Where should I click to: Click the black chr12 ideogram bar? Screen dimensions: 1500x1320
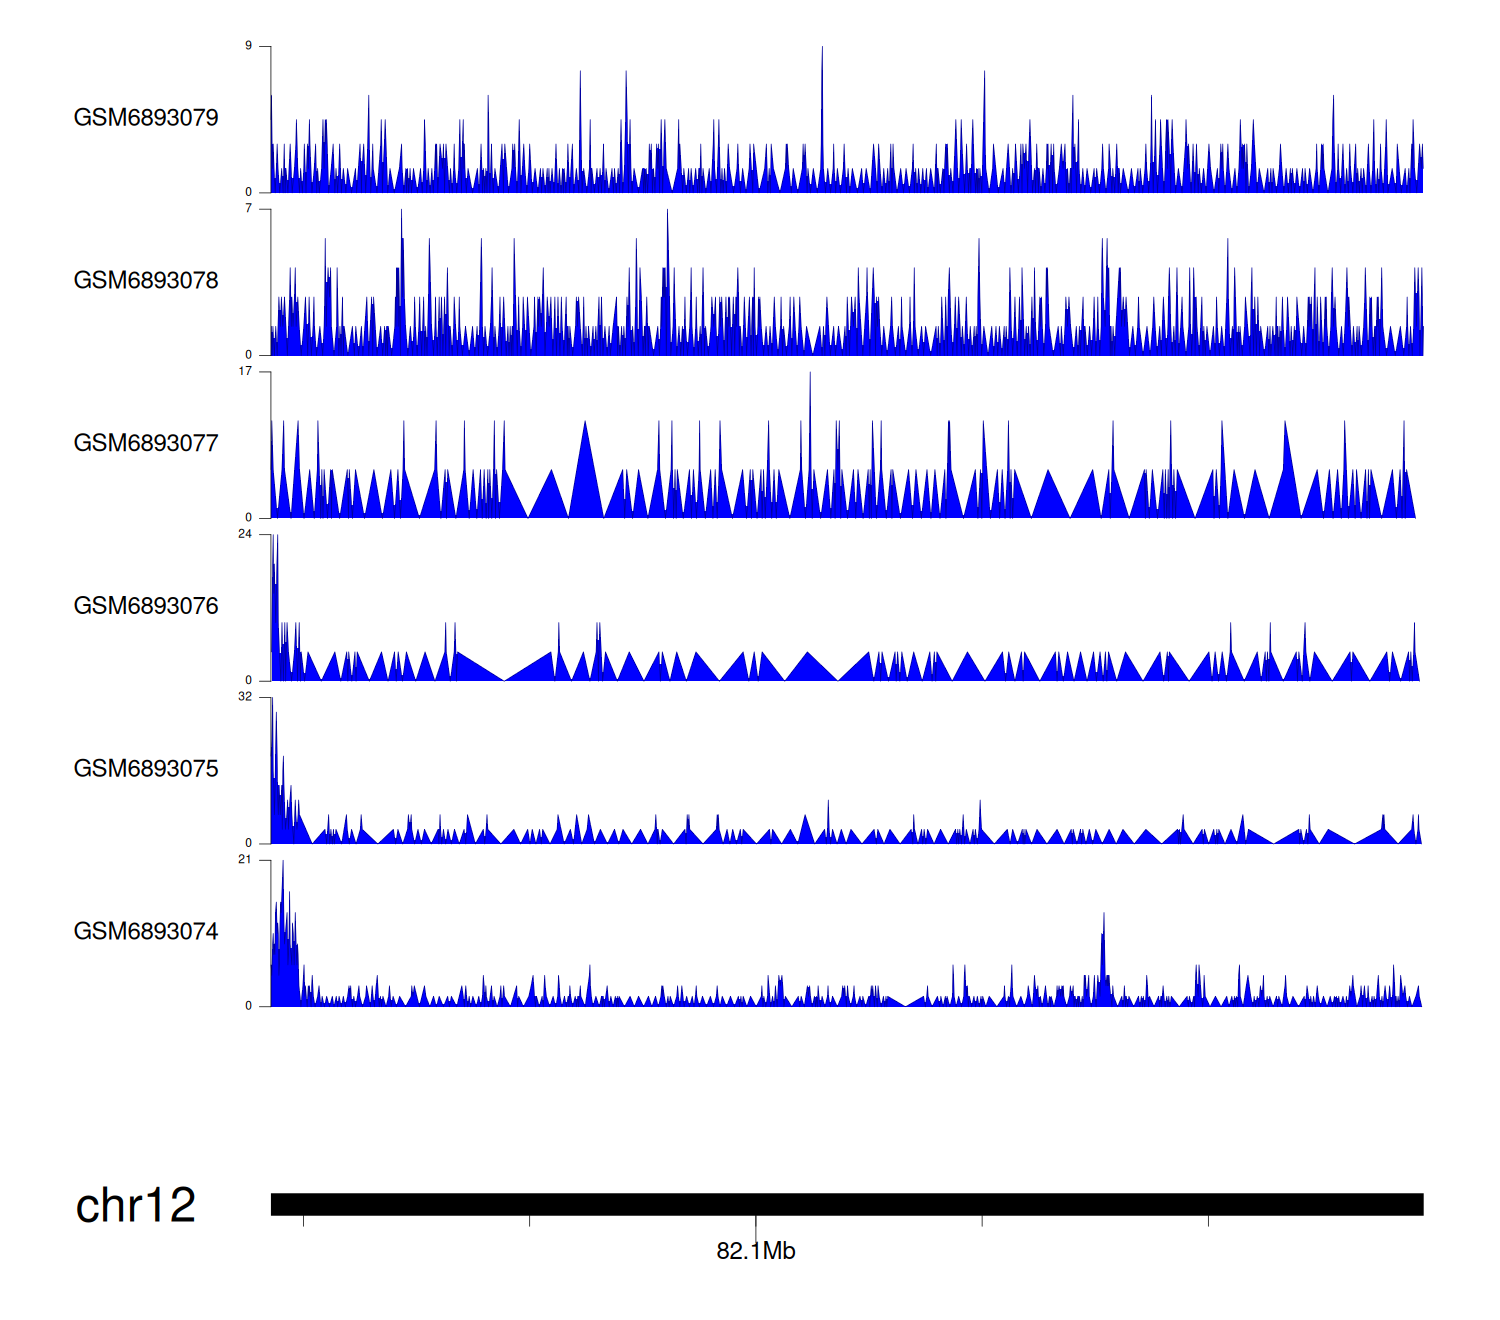pos(846,1204)
